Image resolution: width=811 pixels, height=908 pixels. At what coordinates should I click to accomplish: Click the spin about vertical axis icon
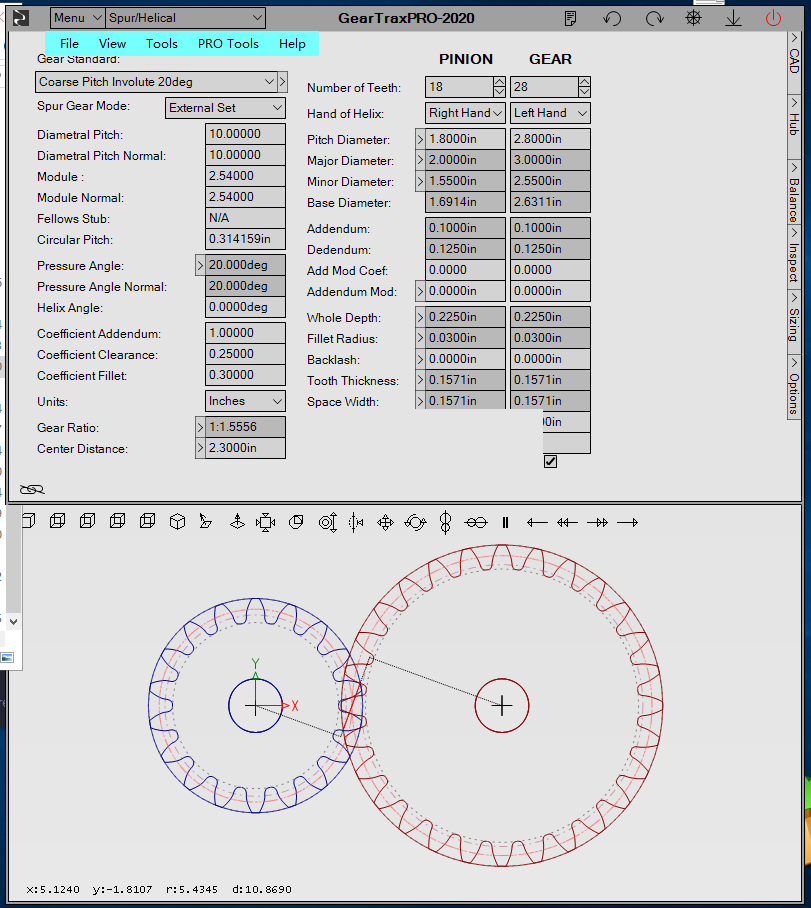(445, 522)
